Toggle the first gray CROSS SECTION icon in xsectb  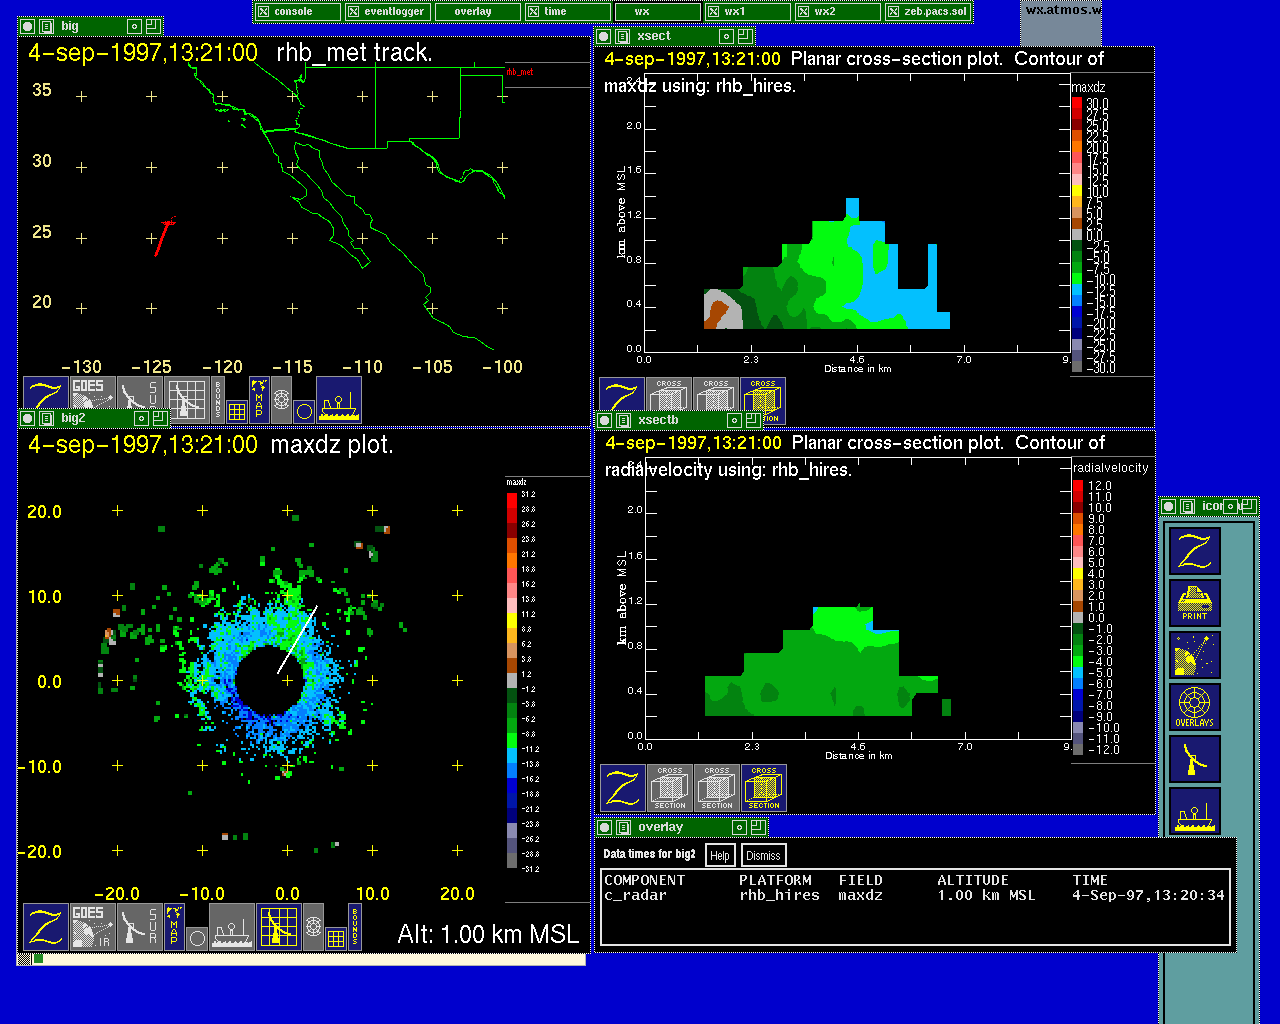pos(669,788)
